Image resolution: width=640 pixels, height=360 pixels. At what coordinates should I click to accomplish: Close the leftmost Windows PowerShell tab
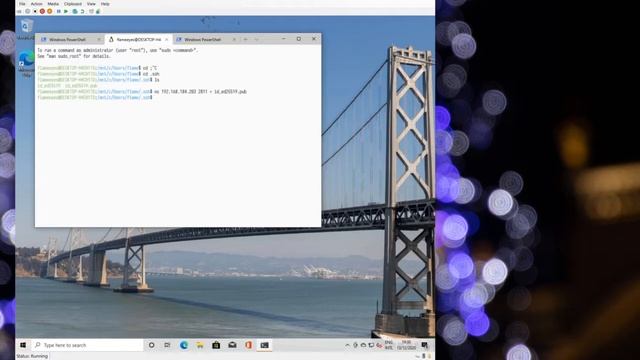point(99,40)
